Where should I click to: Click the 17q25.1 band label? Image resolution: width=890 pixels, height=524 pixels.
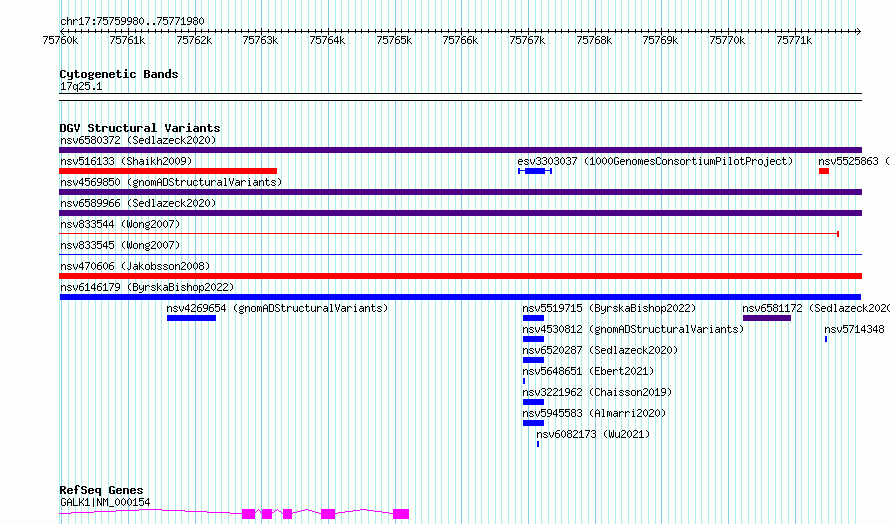pos(81,86)
